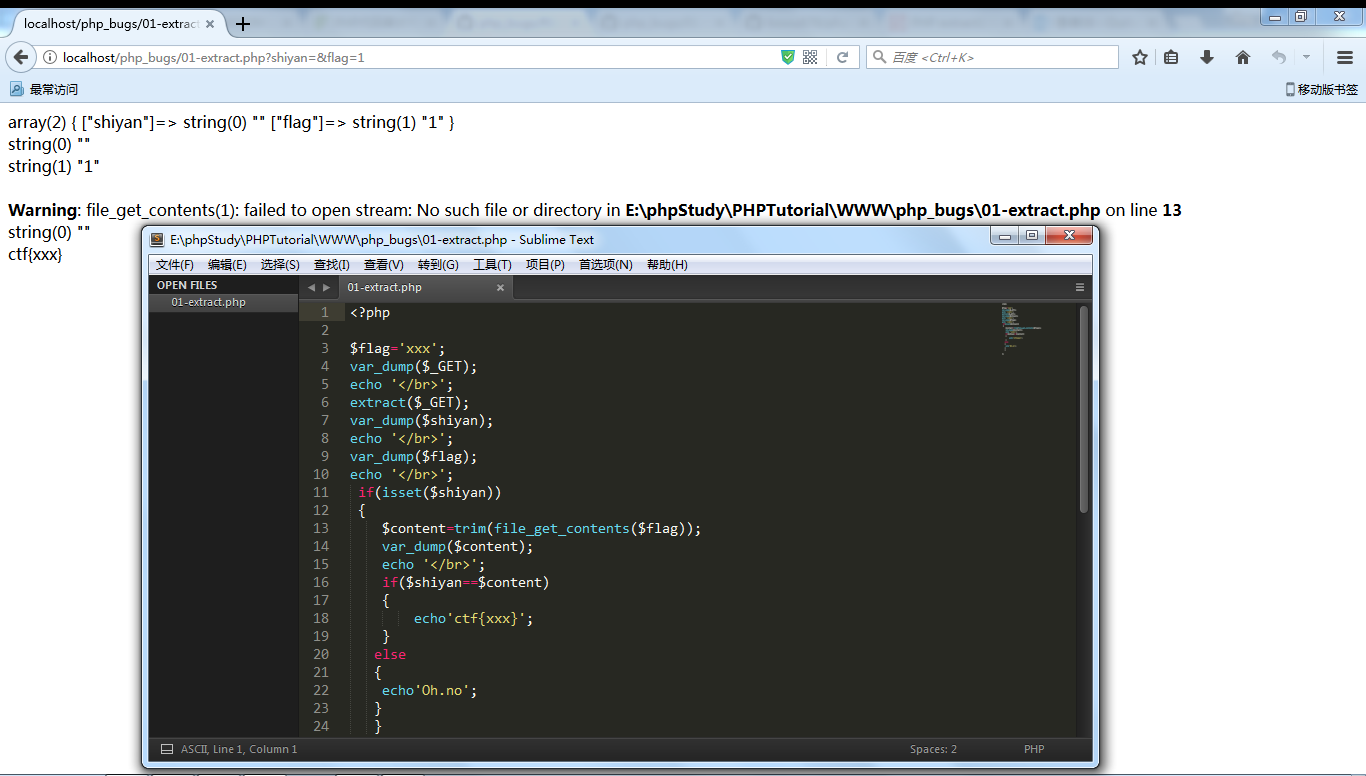
Task: Bookmark this page with the star icon
Action: 1140,57
